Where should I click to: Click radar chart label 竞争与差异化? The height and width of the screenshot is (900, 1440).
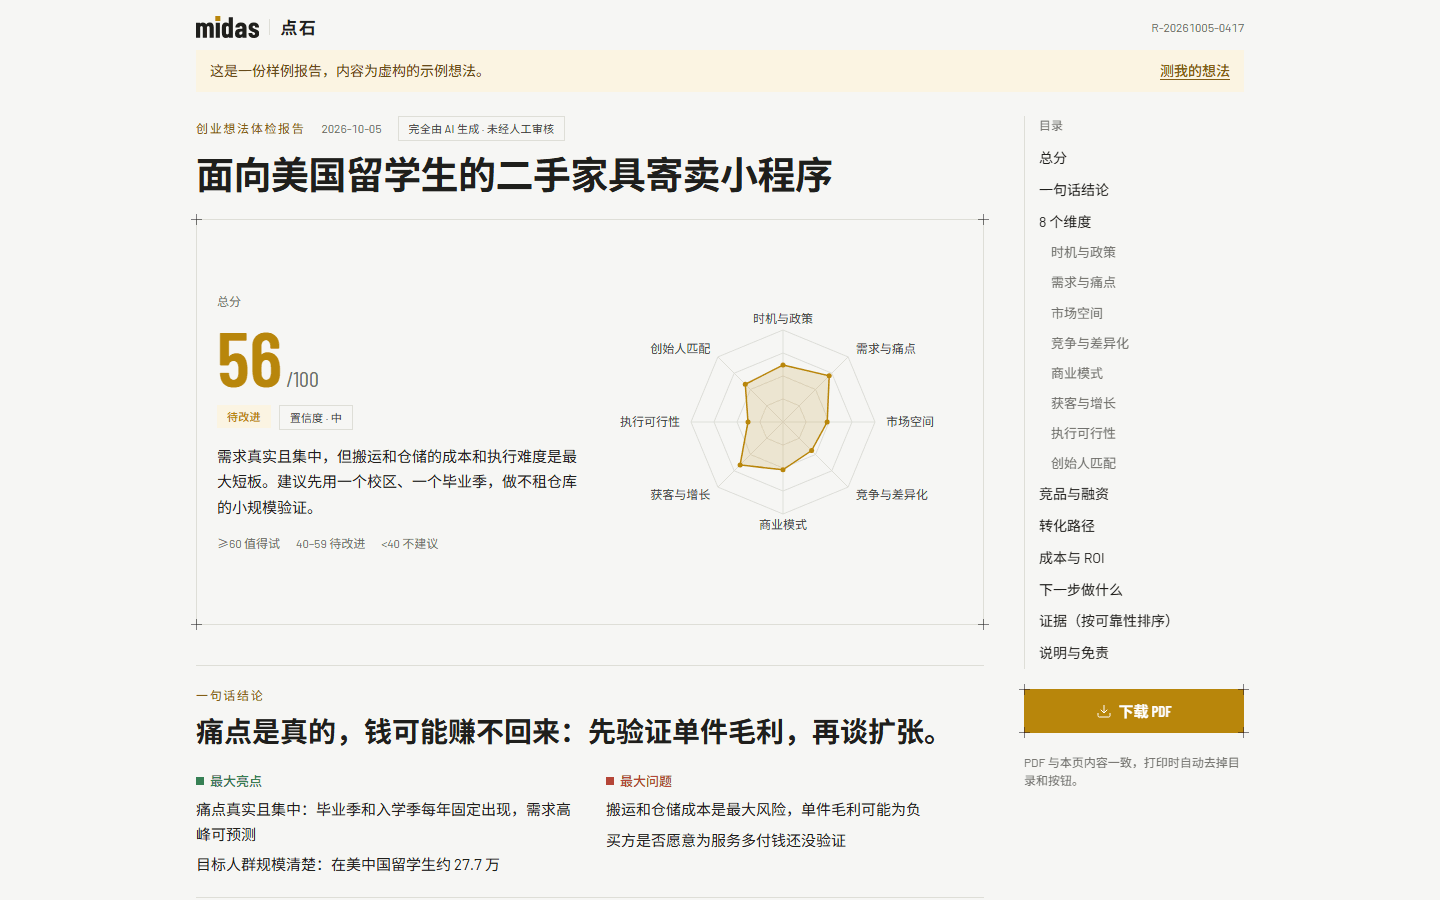point(892,495)
